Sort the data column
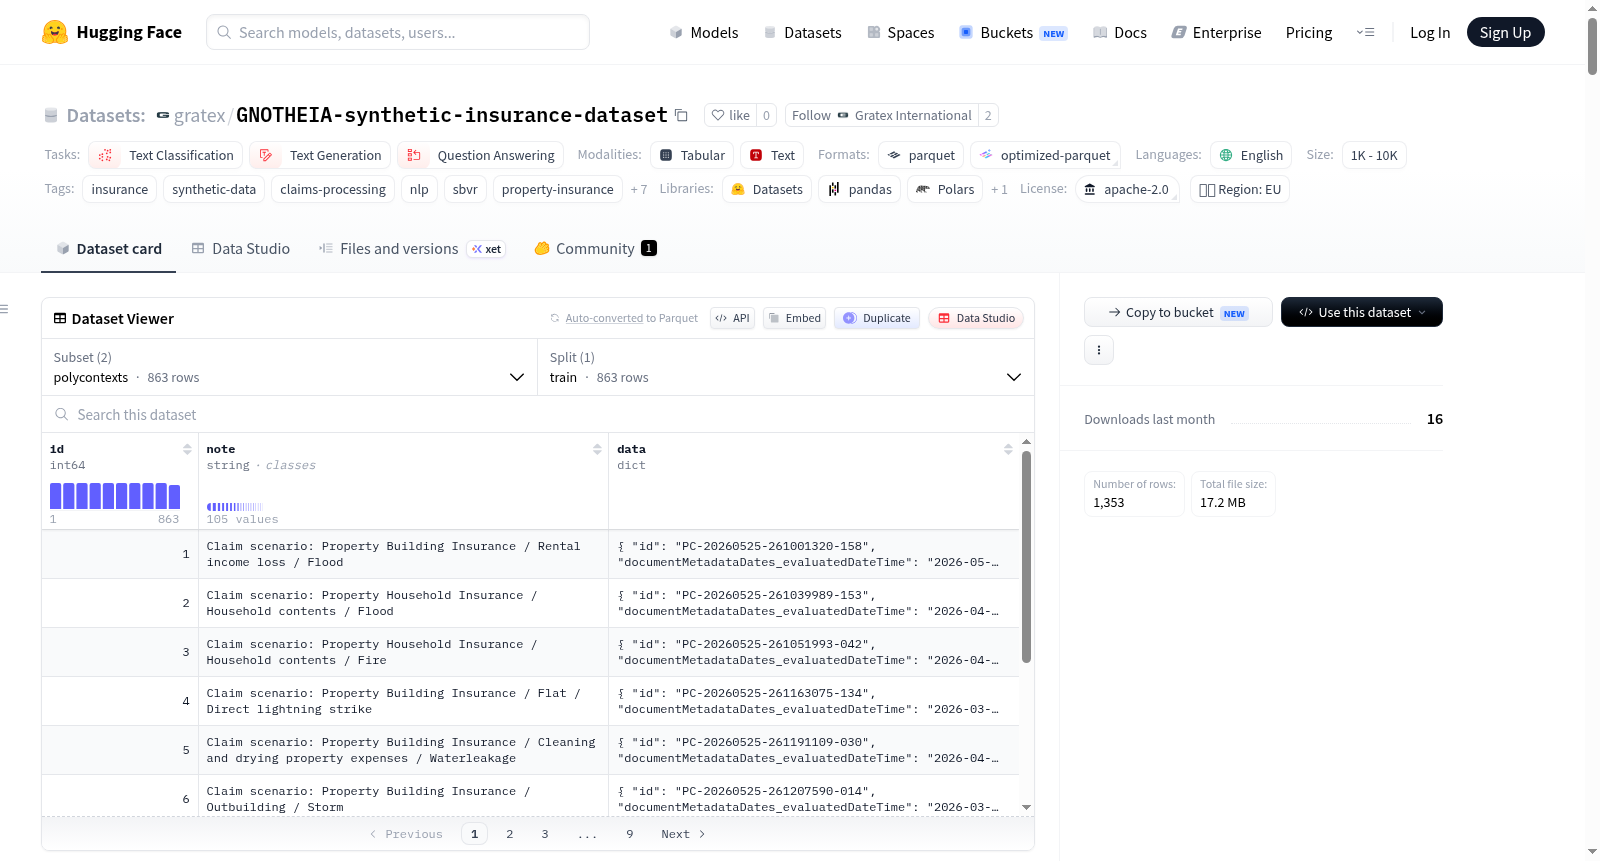This screenshot has height=861, width=1600. [1008, 449]
